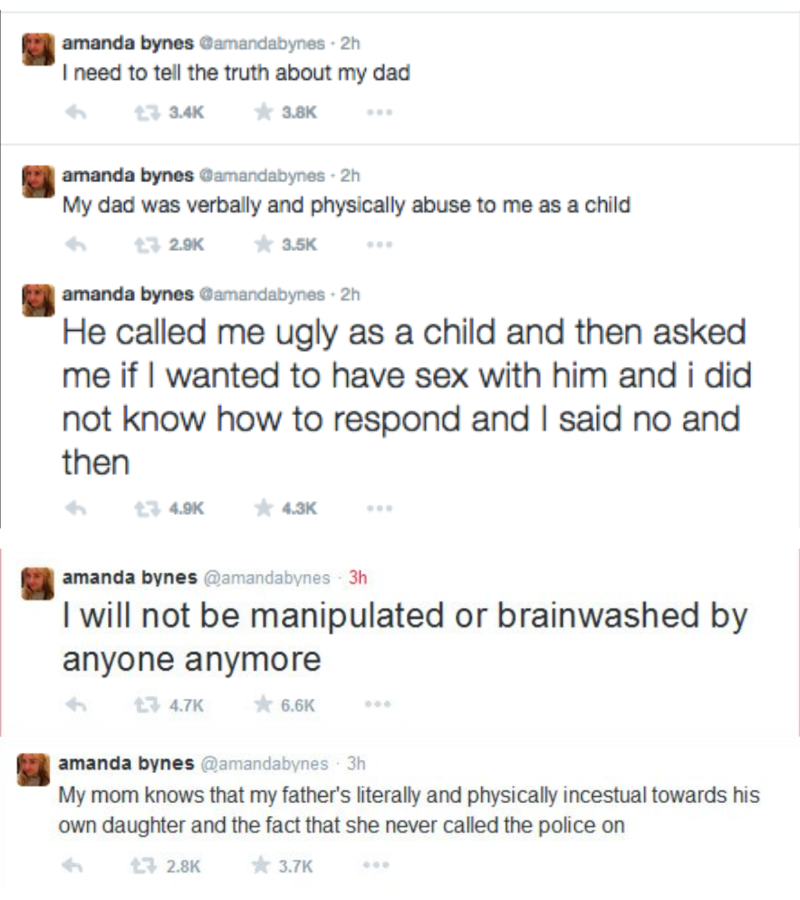Show more actions for the "verbally and physically" tweet
Viewport: 800px width, 900px height.
coord(377,244)
